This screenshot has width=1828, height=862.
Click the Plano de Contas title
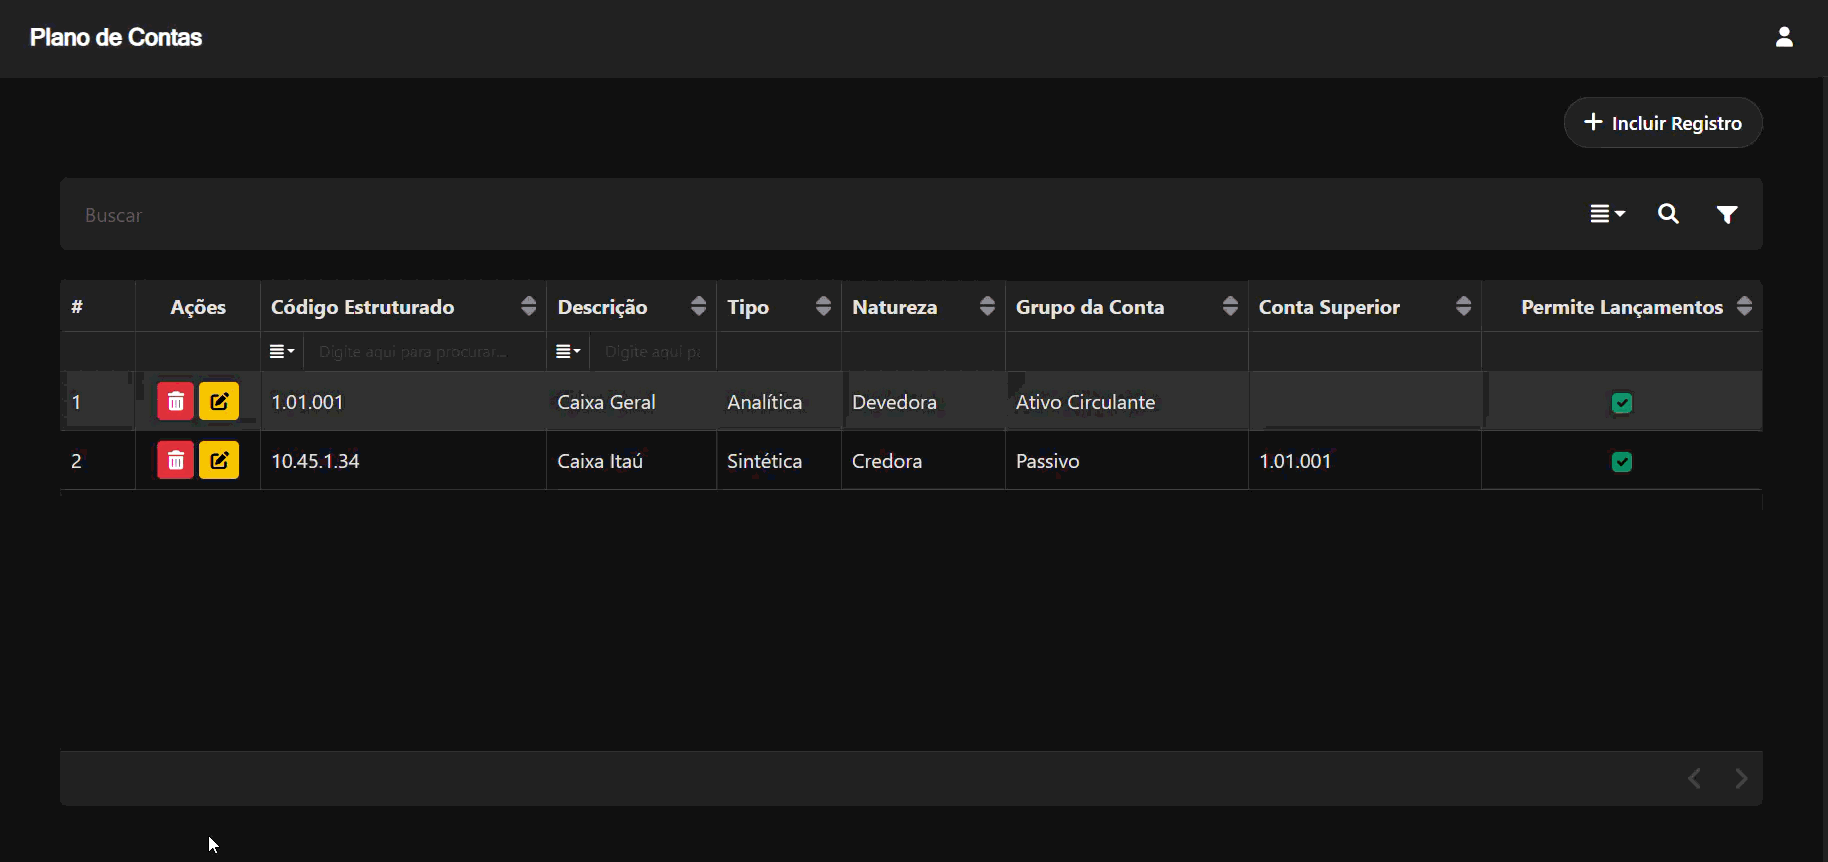(x=116, y=37)
